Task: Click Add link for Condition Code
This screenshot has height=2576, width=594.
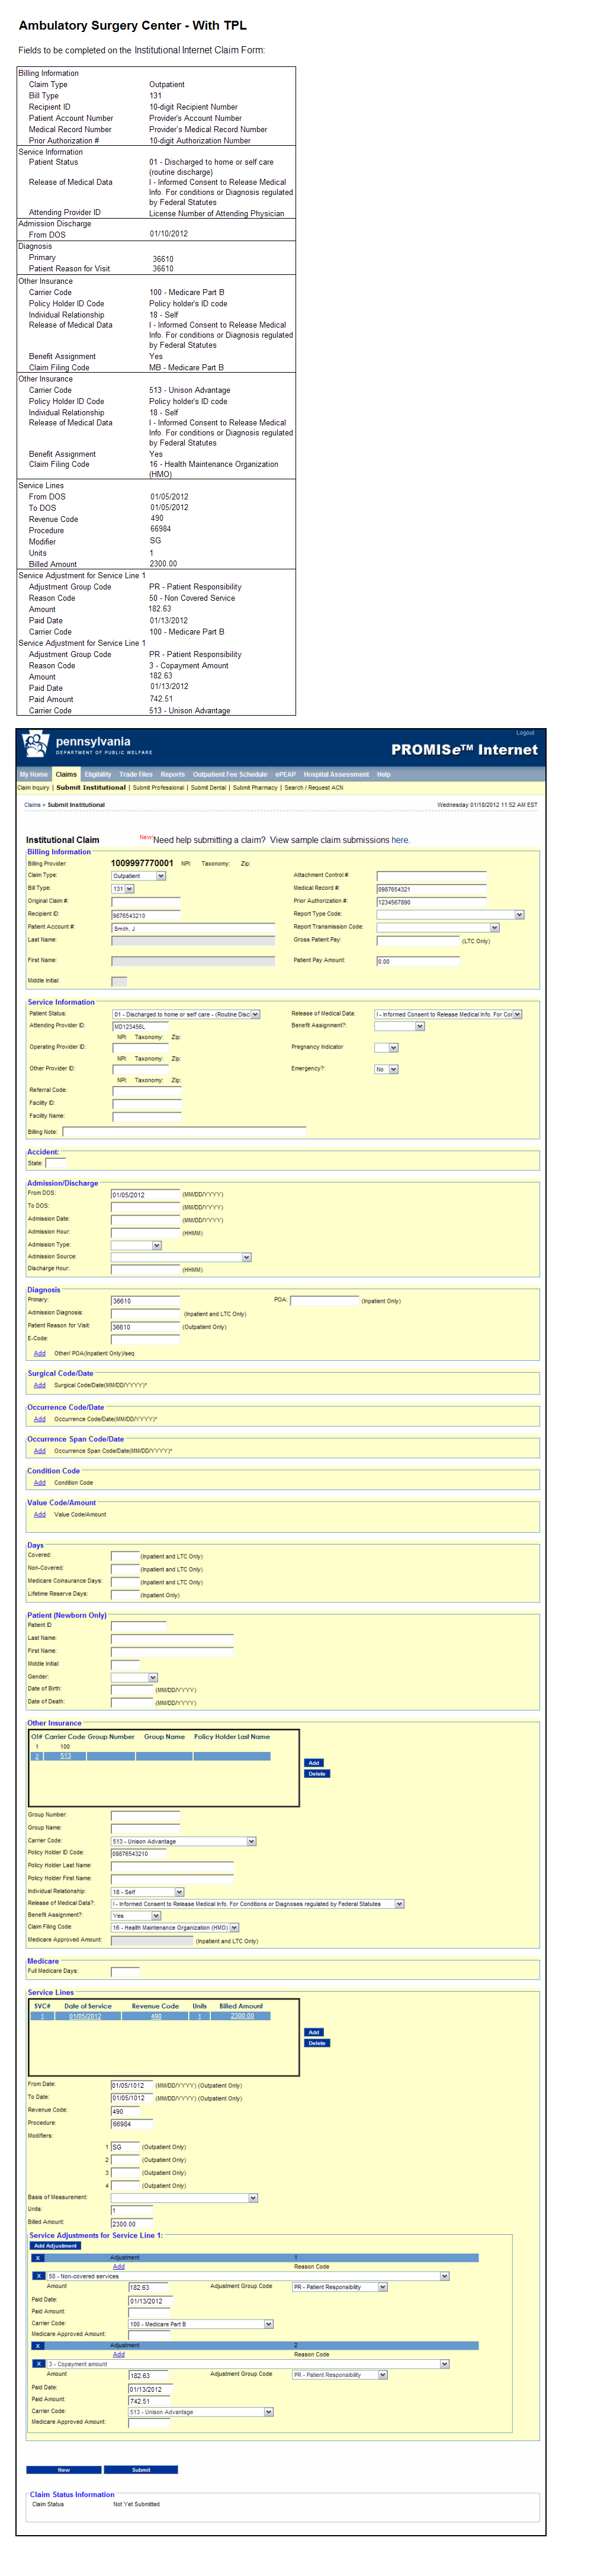Action: 39,1483
